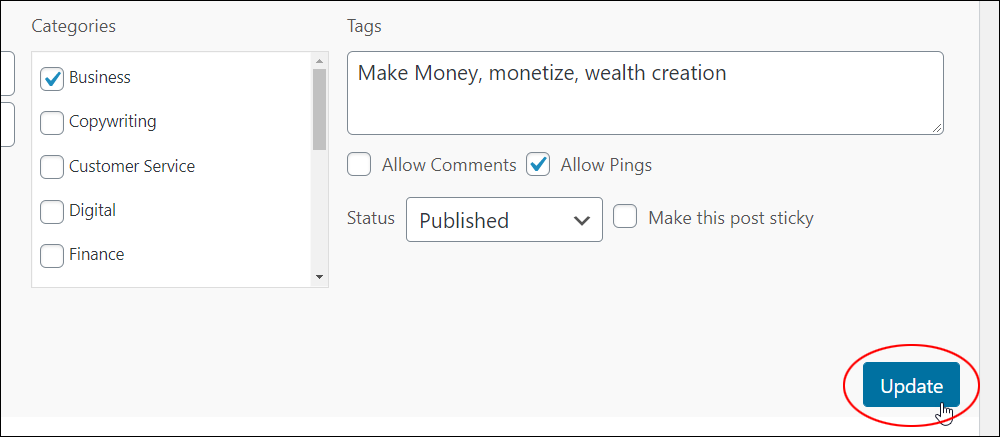Check Make this post sticky
The height and width of the screenshot is (437, 1000).
(x=625, y=216)
